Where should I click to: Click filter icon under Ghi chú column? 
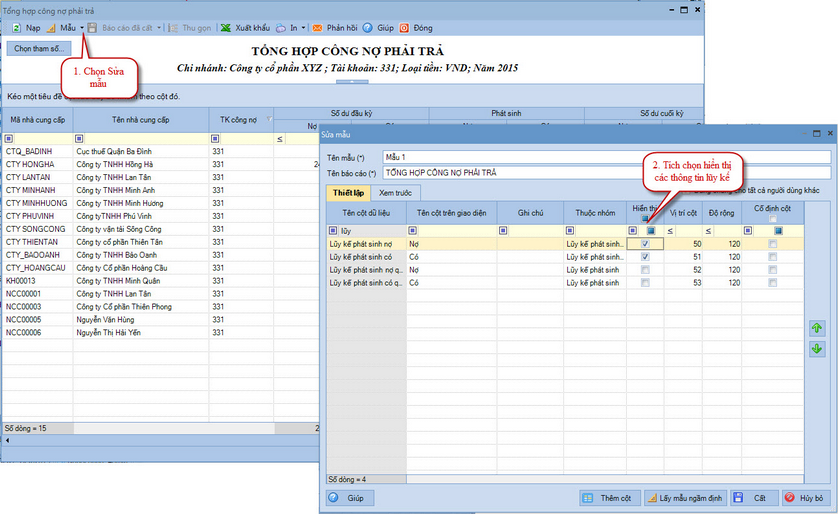click(x=503, y=231)
